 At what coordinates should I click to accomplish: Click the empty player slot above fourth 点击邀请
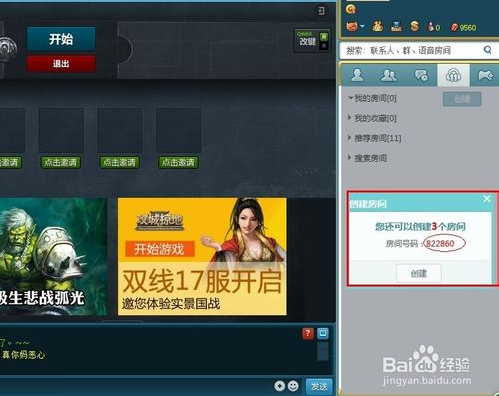click(x=179, y=130)
